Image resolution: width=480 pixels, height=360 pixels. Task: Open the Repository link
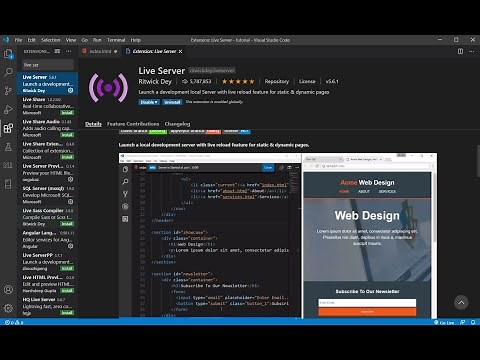277,81
